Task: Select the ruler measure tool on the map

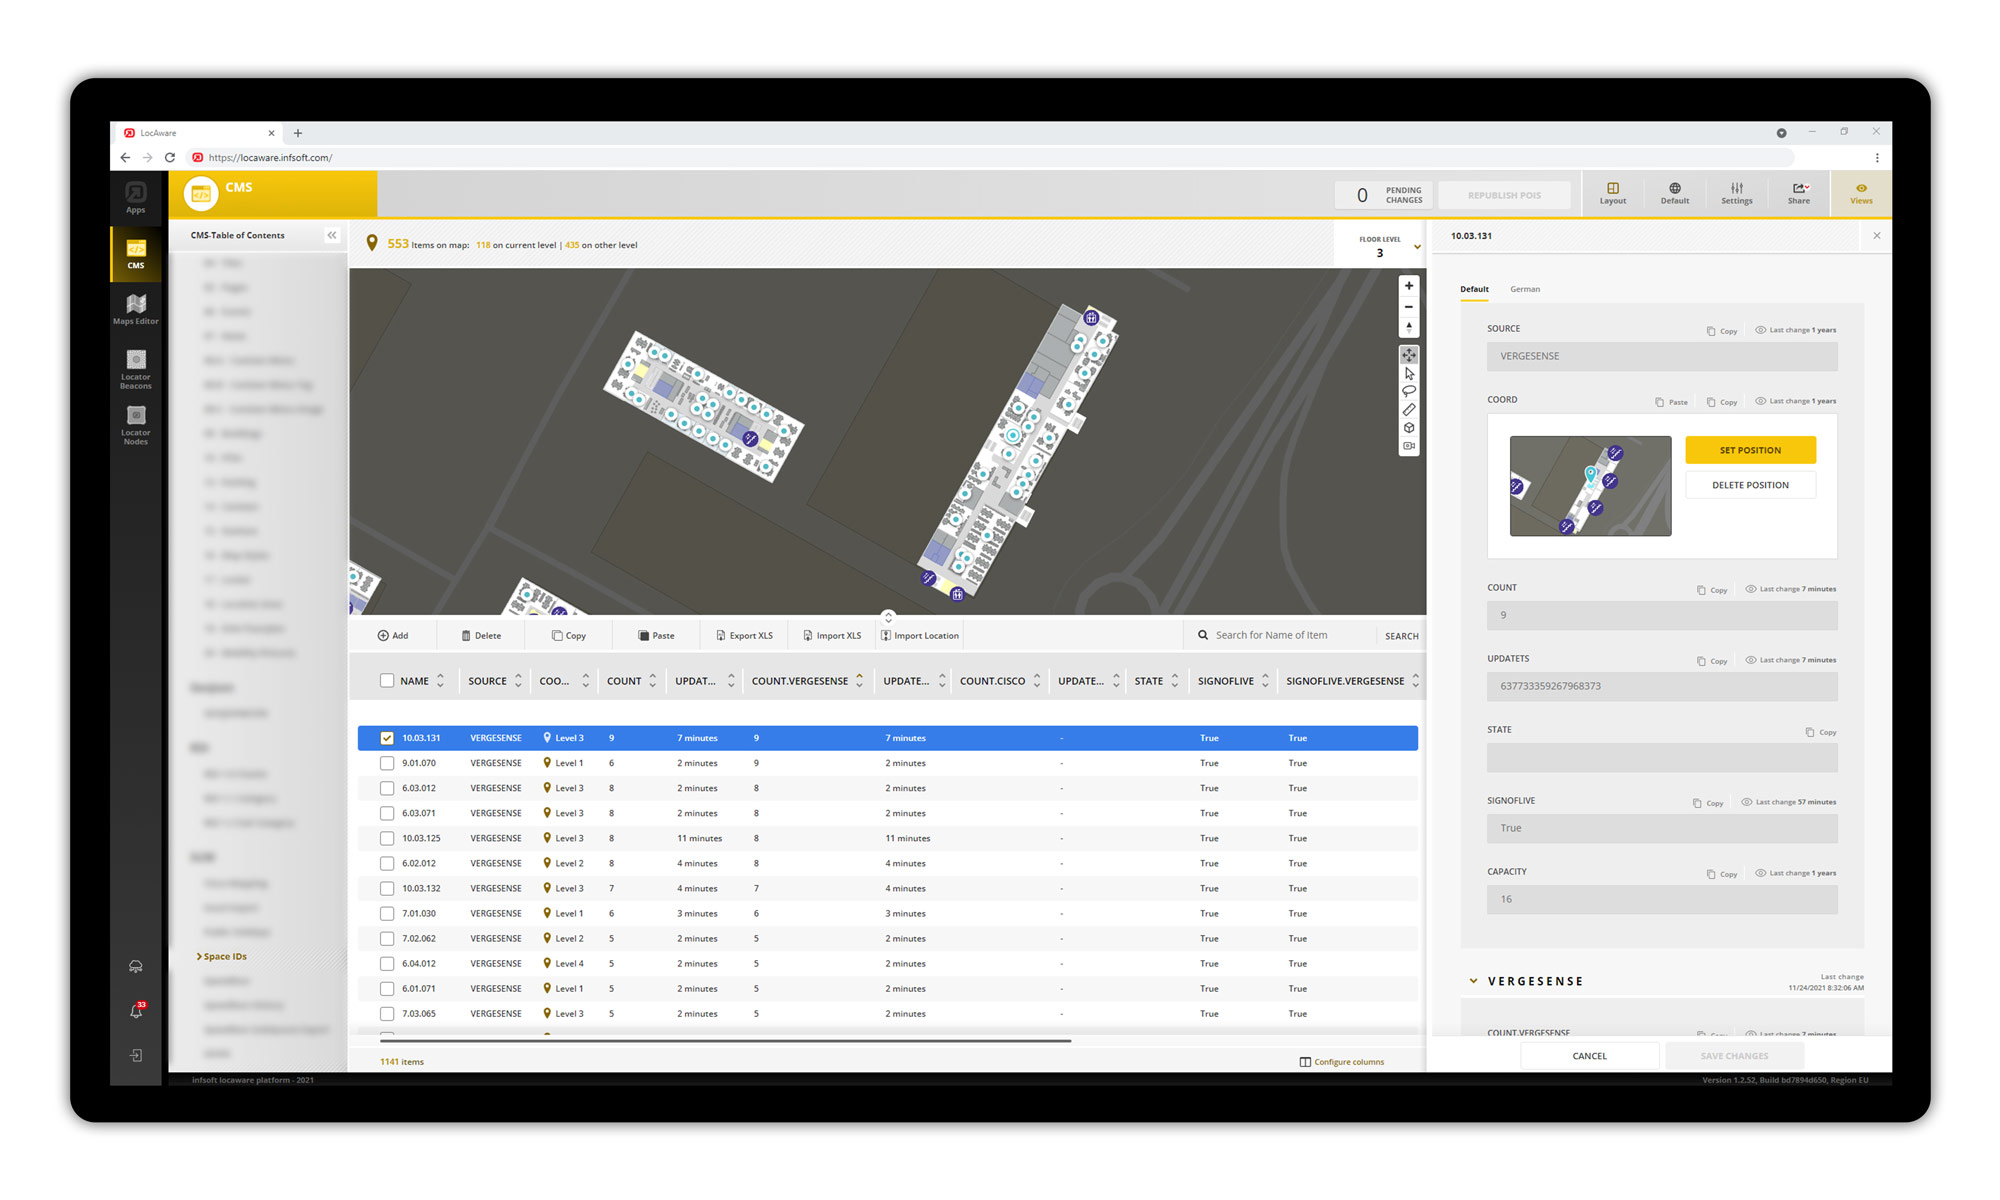Action: click(x=1409, y=410)
